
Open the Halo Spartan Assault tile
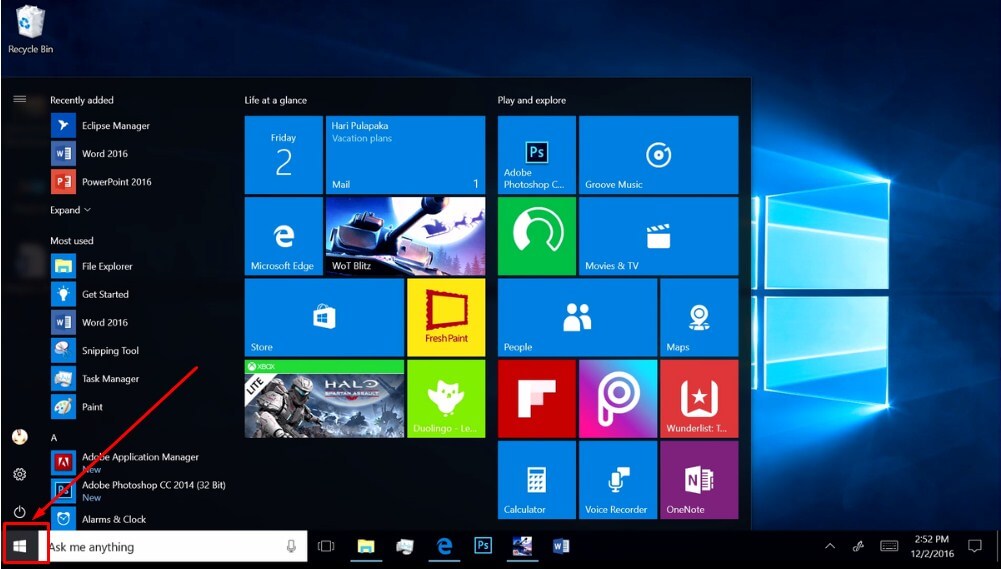click(324, 398)
